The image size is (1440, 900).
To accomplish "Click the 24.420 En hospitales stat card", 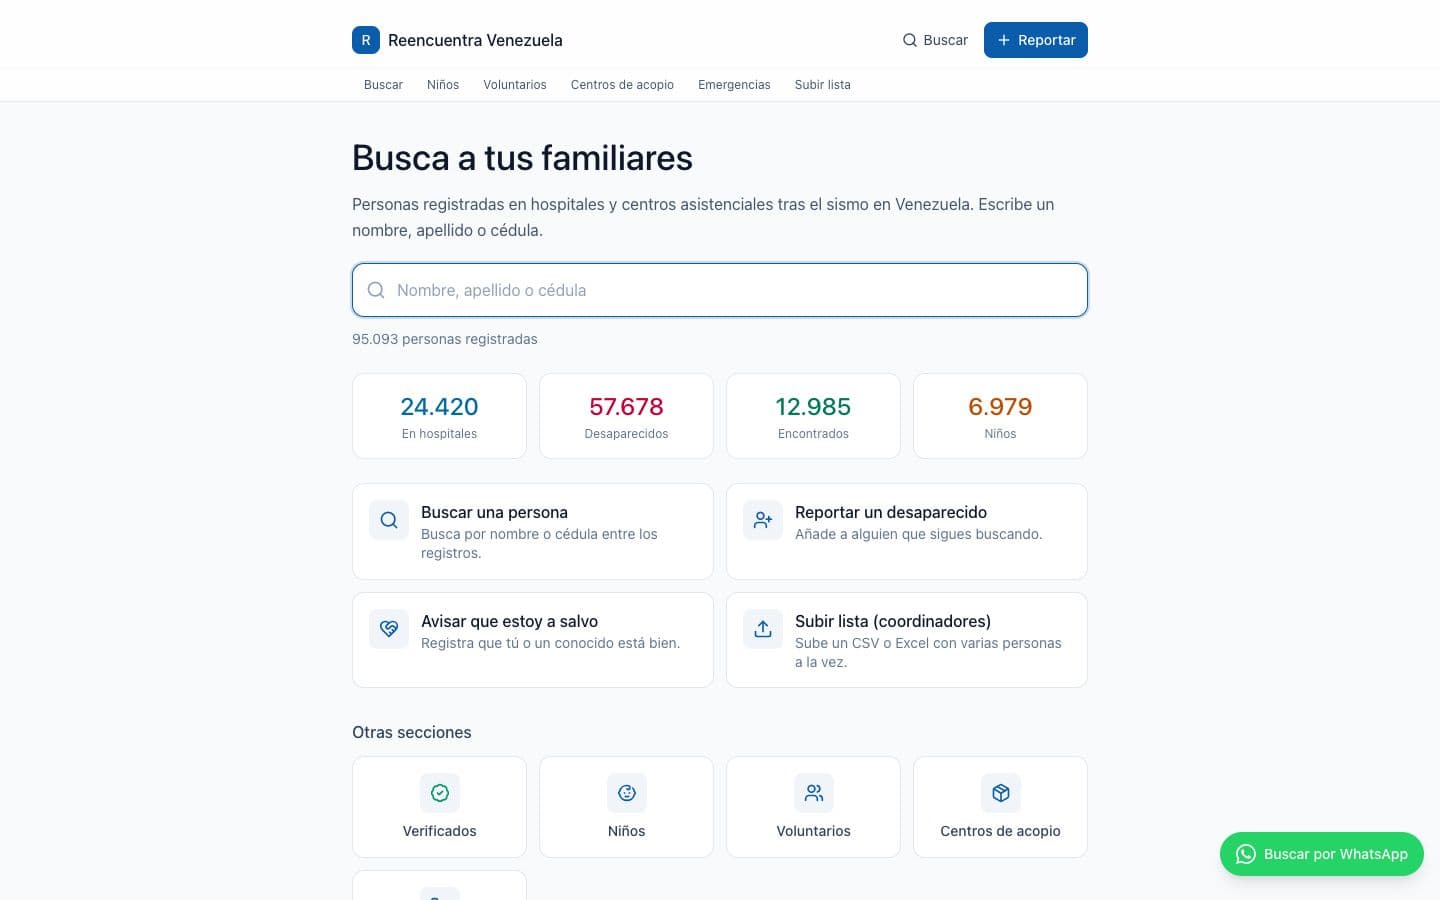I will click(x=440, y=416).
